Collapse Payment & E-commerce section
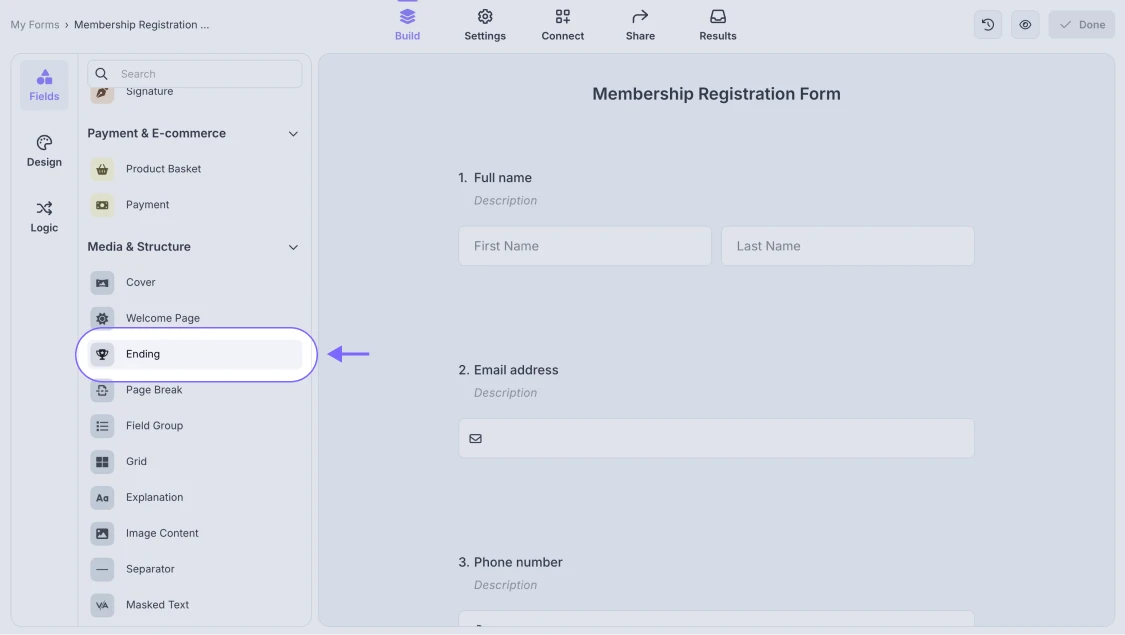The height and width of the screenshot is (635, 1125). pos(293,134)
